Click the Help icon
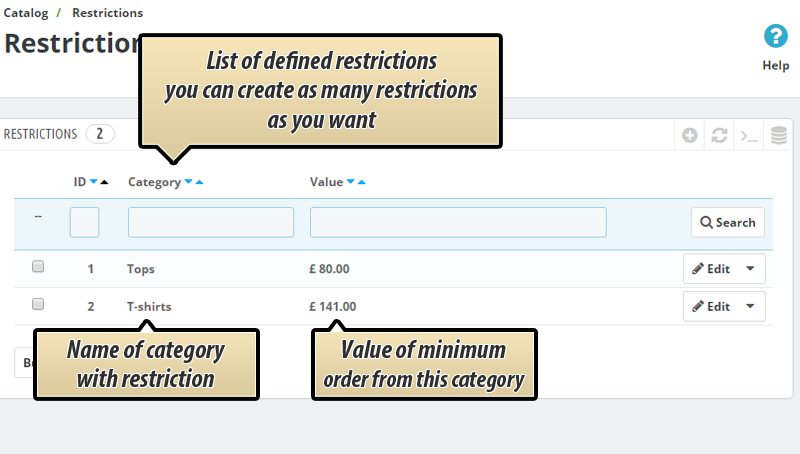This screenshot has width=800, height=454. point(775,38)
